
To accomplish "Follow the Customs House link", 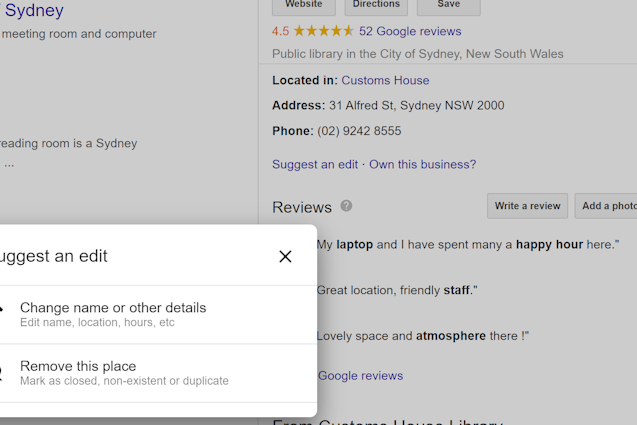I will point(385,80).
